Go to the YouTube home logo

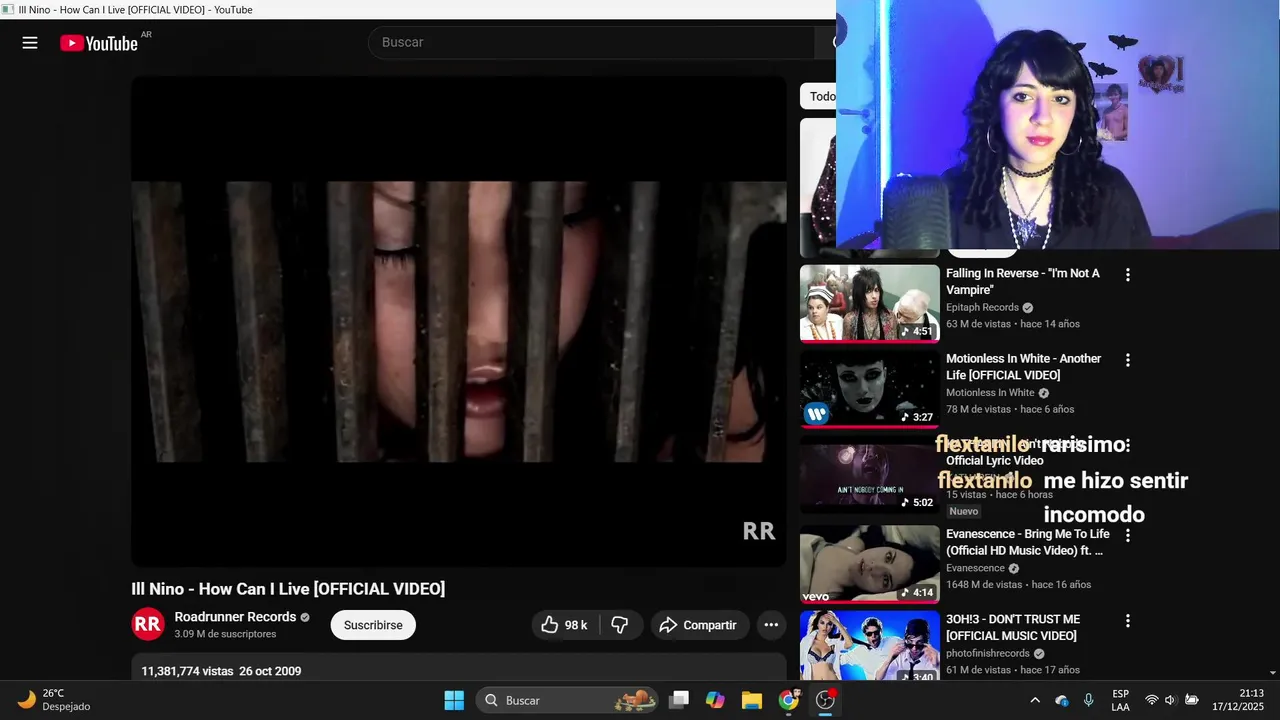click(99, 43)
